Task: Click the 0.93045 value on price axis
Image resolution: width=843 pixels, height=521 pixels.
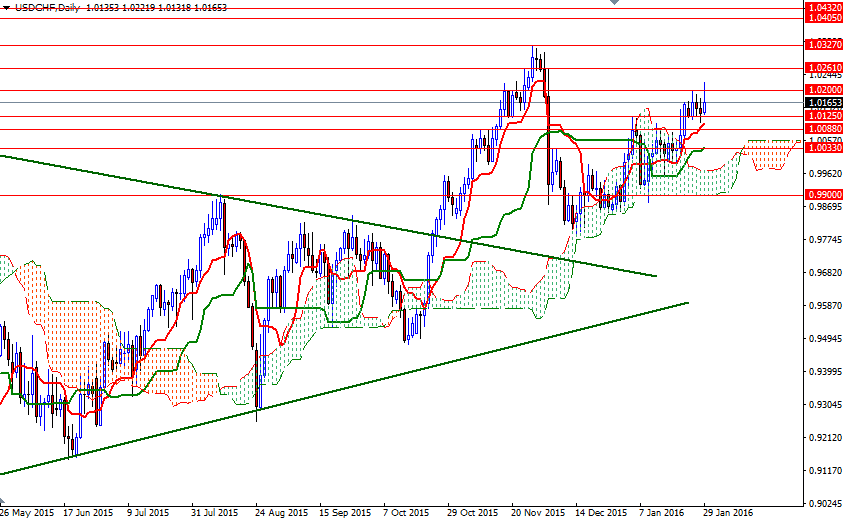Action: pos(825,404)
